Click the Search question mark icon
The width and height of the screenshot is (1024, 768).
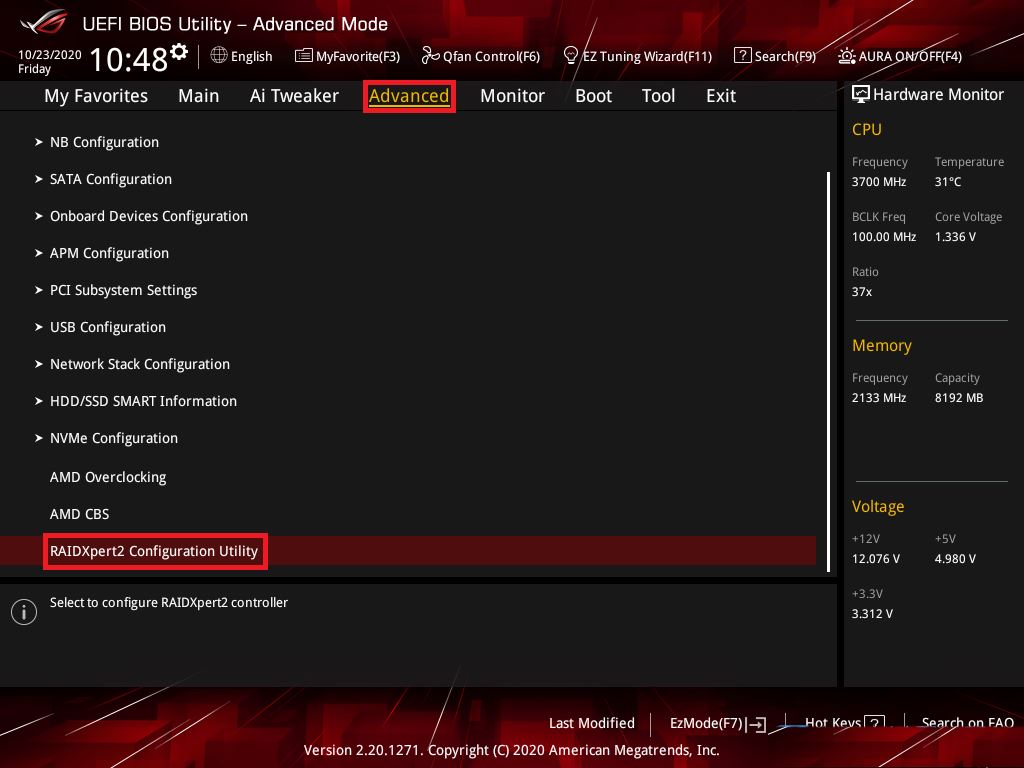743,56
